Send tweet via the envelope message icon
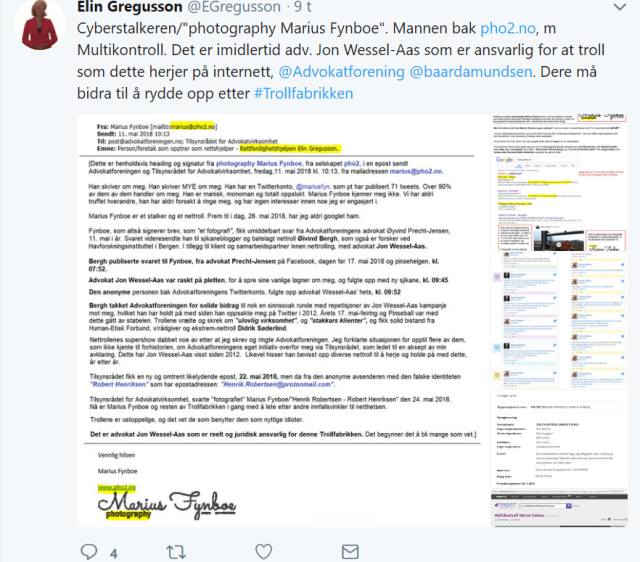Image resolution: width=640 pixels, height=562 pixels. pyautogui.click(x=350, y=552)
